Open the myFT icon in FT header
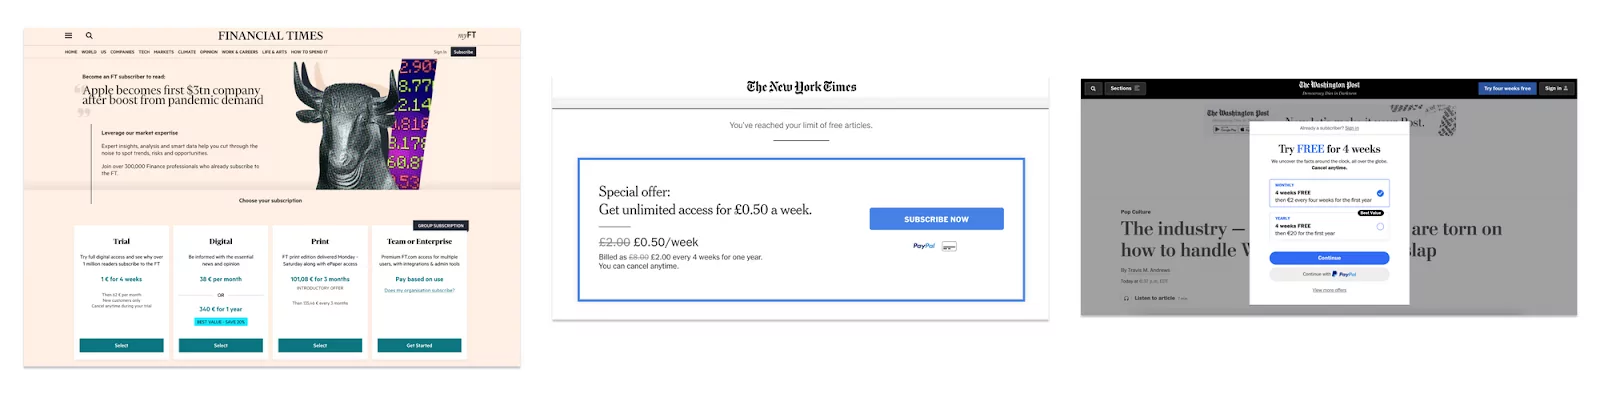The image size is (1600, 402). [x=467, y=35]
